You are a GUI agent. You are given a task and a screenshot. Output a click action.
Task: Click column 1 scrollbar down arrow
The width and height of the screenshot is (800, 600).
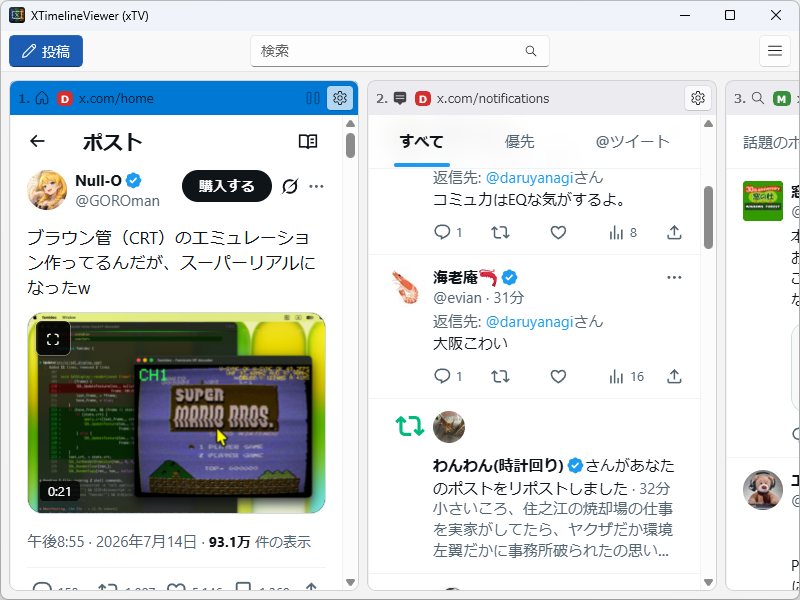[x=350, y=582]
